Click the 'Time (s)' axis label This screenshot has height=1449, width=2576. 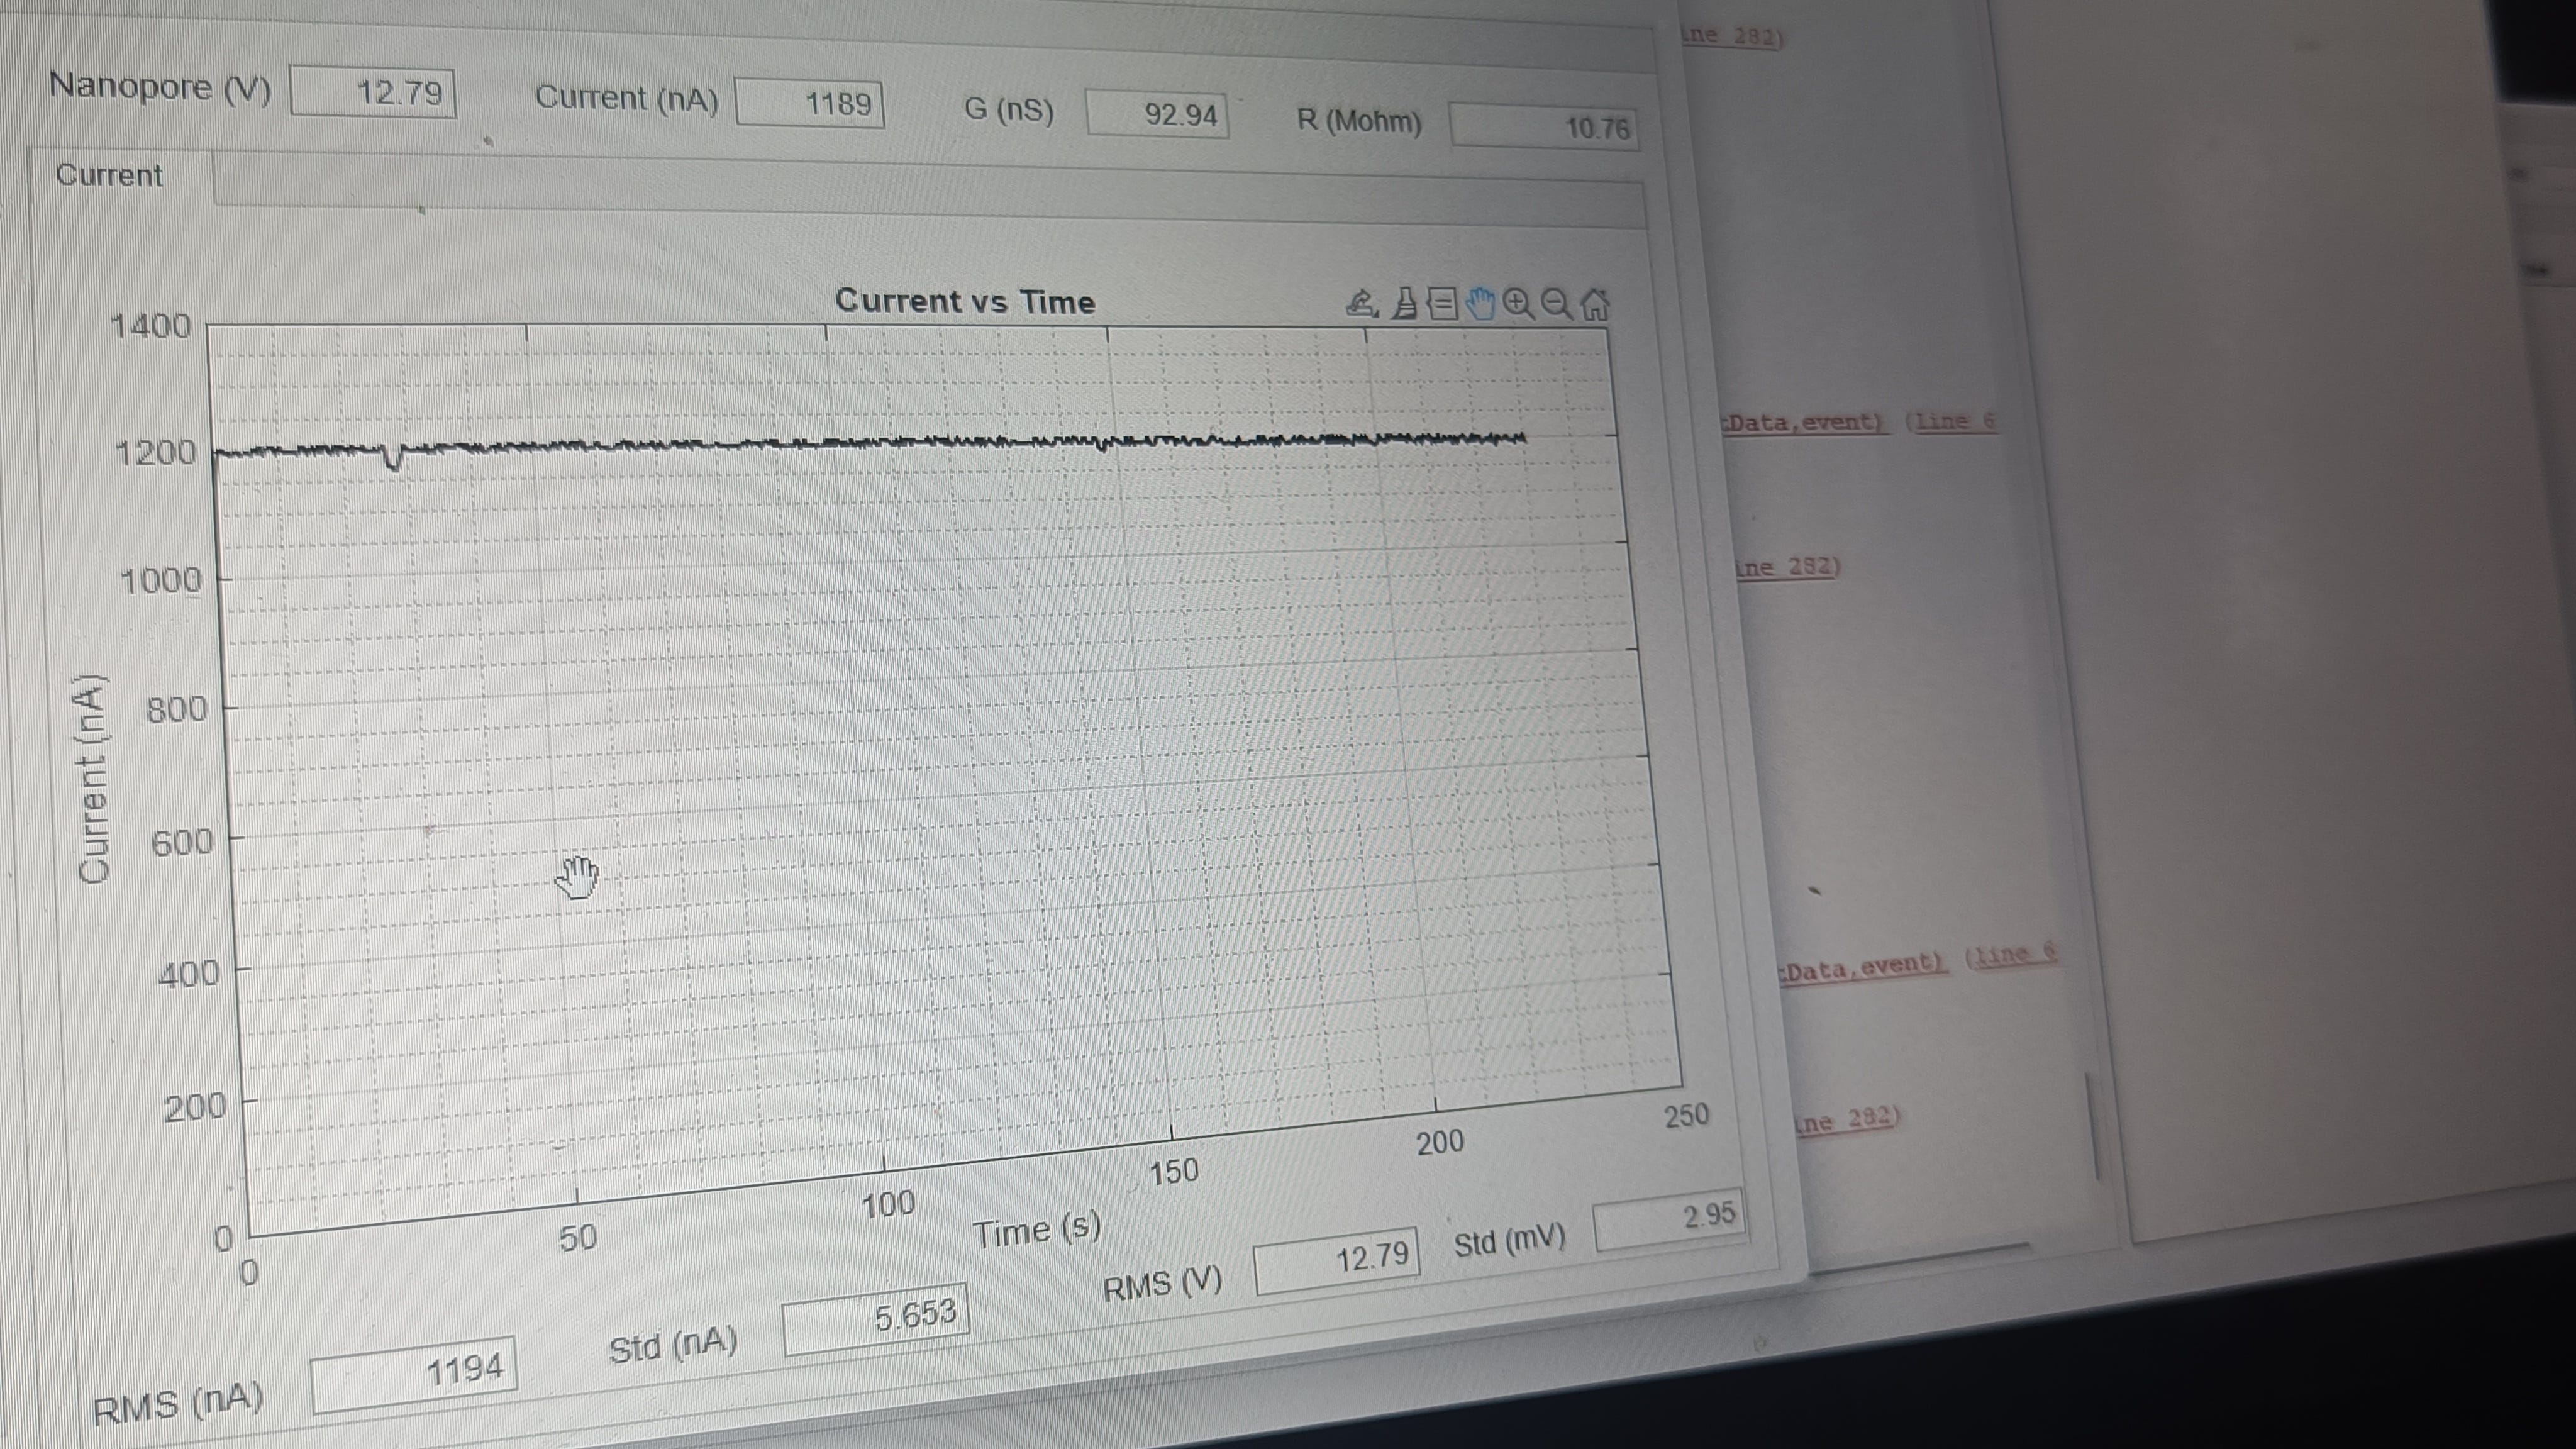pyautogui.click(x=1036, y=1230)
